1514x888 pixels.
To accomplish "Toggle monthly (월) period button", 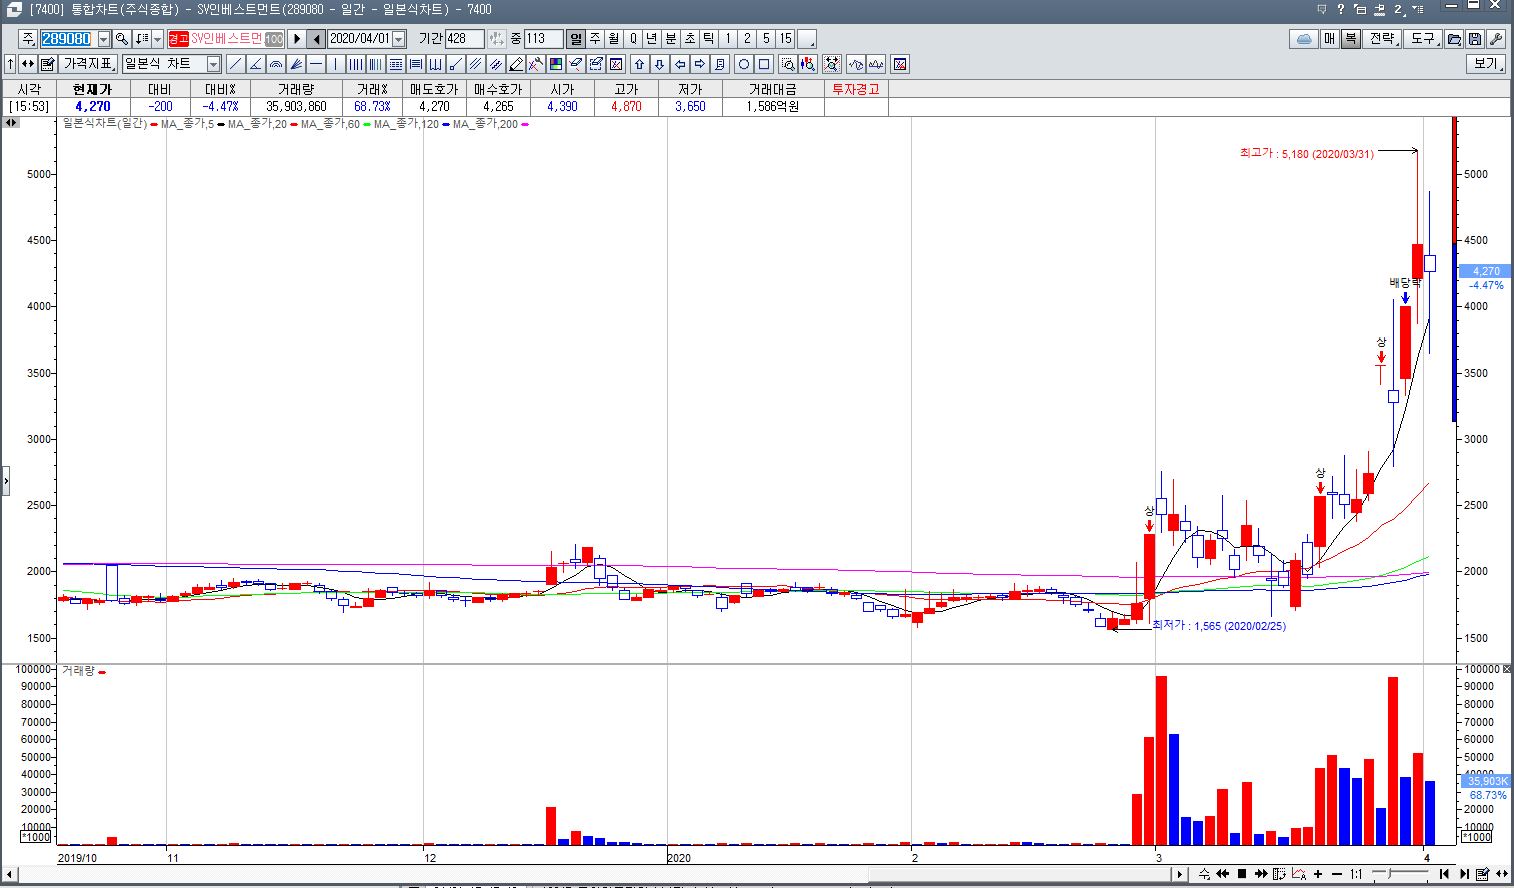I will coord(614,39).
